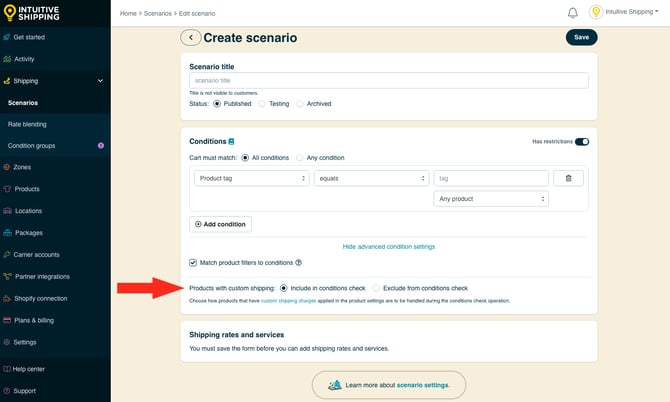Click the Products shirt icon
This screenshot has height=402, width=670.
[7, 189]
